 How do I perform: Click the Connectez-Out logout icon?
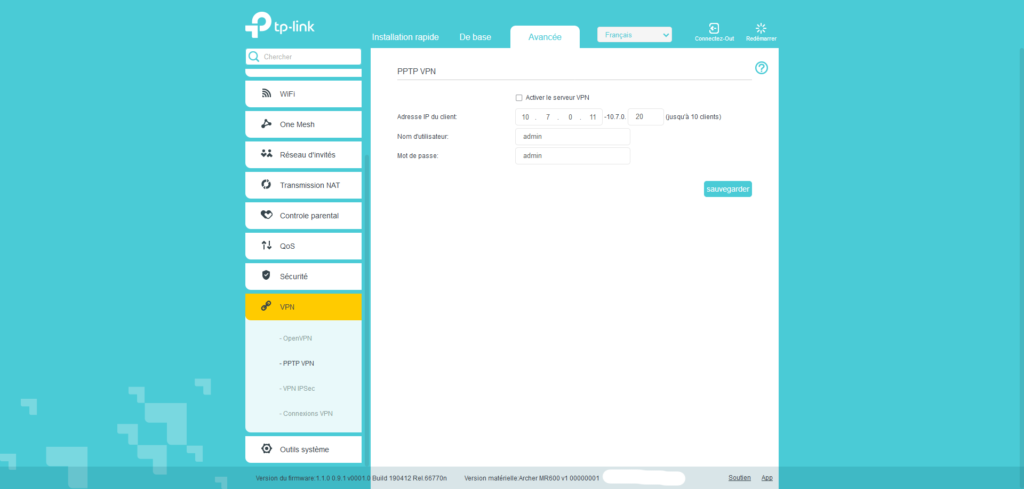714,28
